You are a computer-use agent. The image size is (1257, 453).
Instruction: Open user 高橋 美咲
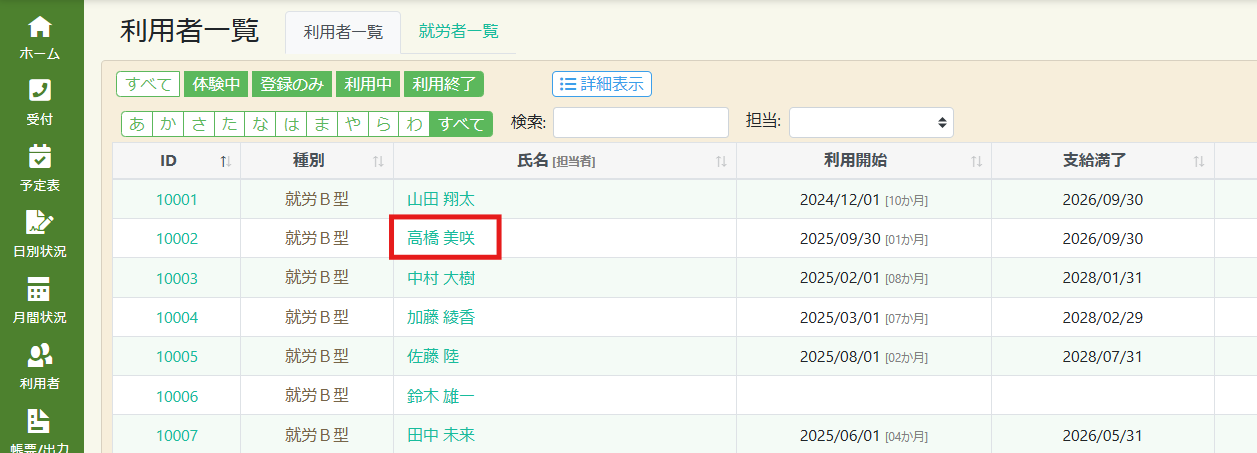pyautogui.click(x=440, y=239)
